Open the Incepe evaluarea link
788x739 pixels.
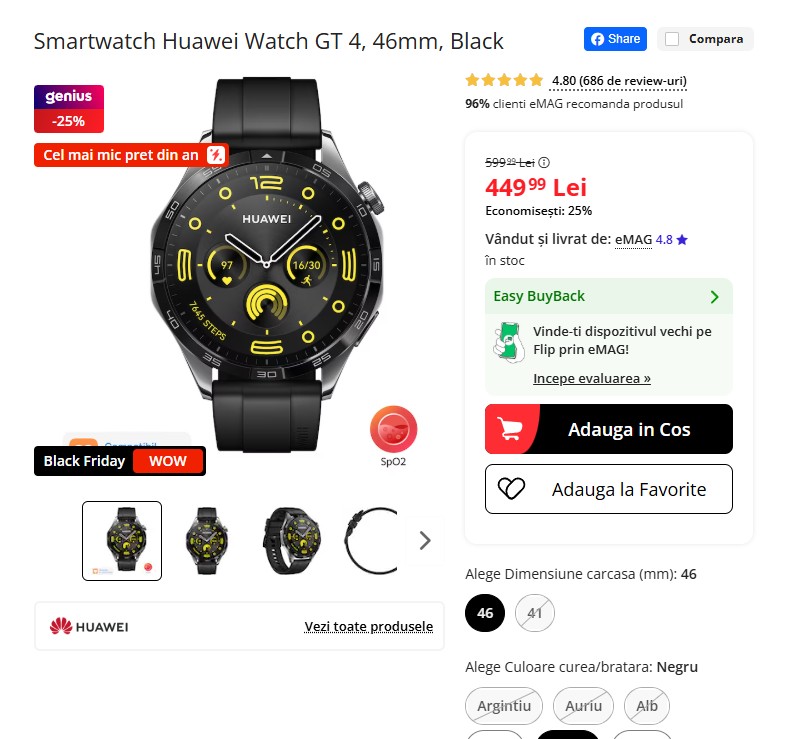(x=592, y=379)
